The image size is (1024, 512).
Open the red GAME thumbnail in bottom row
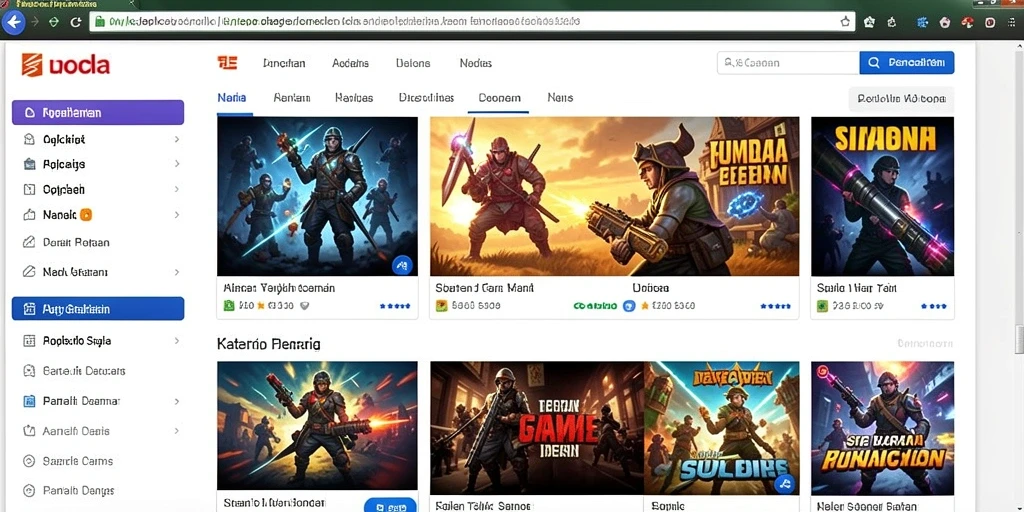537,428
